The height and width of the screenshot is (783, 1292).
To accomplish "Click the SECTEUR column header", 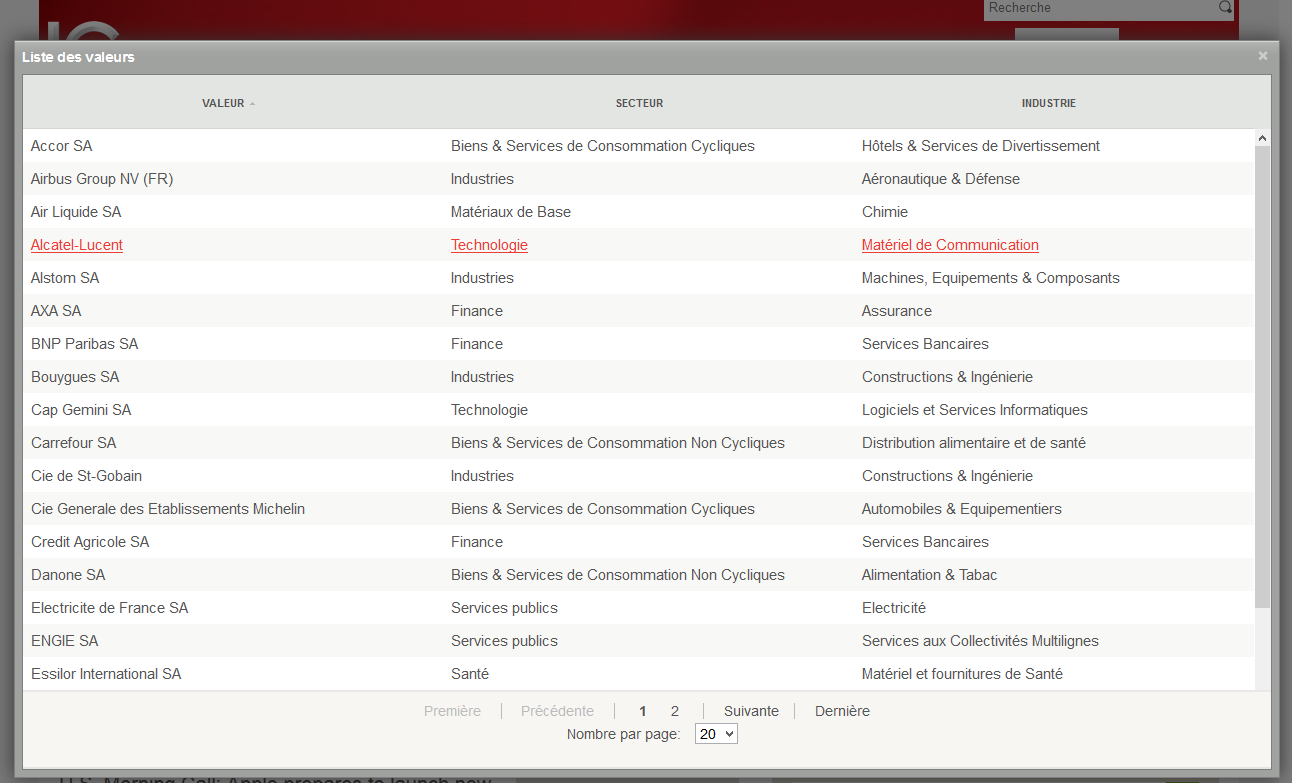I will click(x=639, y=103).
